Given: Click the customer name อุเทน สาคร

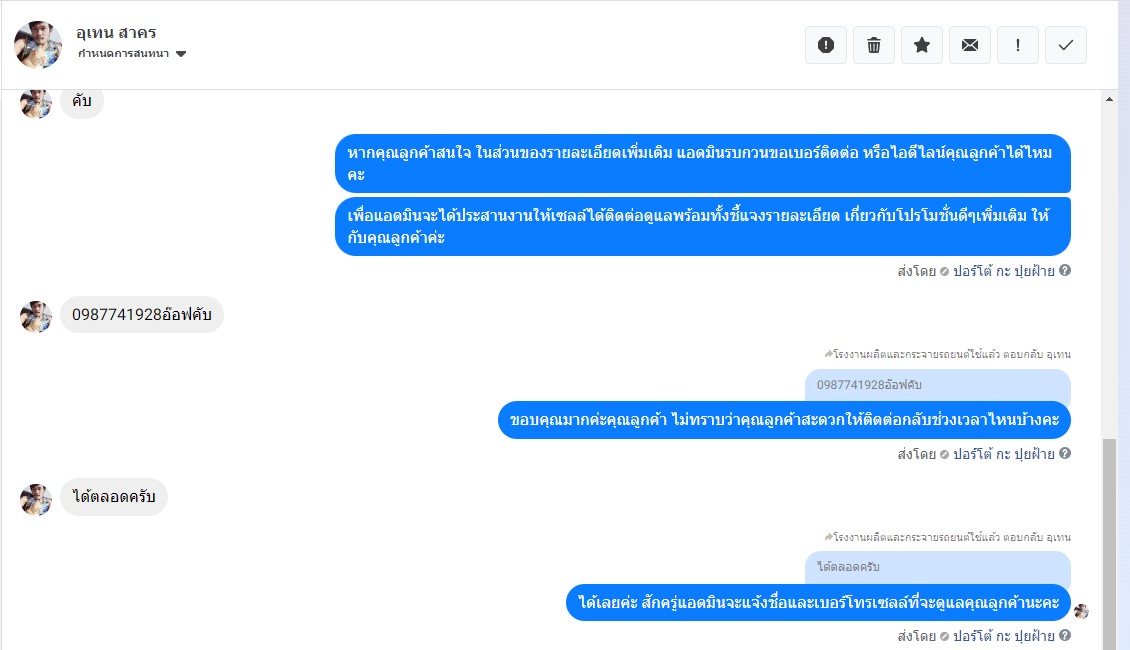Looking at the screenshot, I should (x=116, y=33).
